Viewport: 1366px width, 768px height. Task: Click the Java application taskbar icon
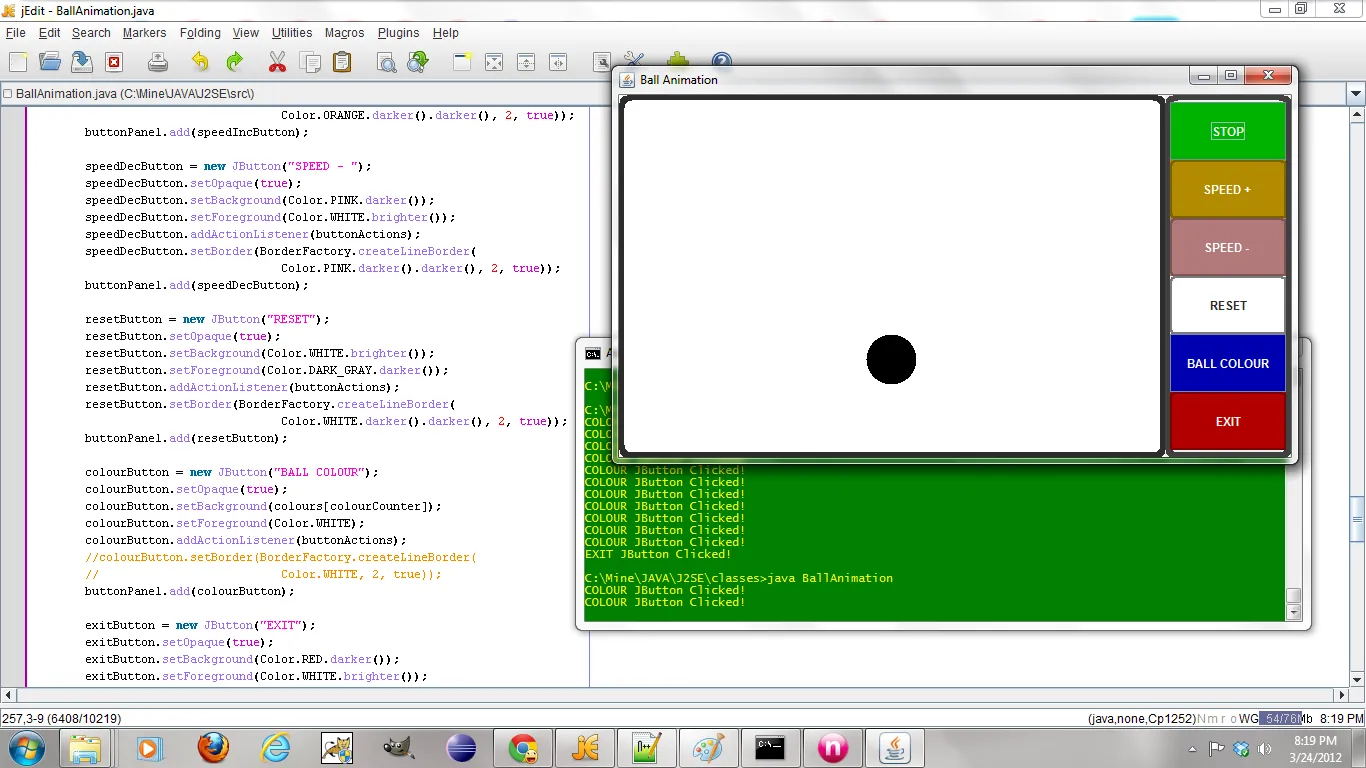tap(895, 748)
